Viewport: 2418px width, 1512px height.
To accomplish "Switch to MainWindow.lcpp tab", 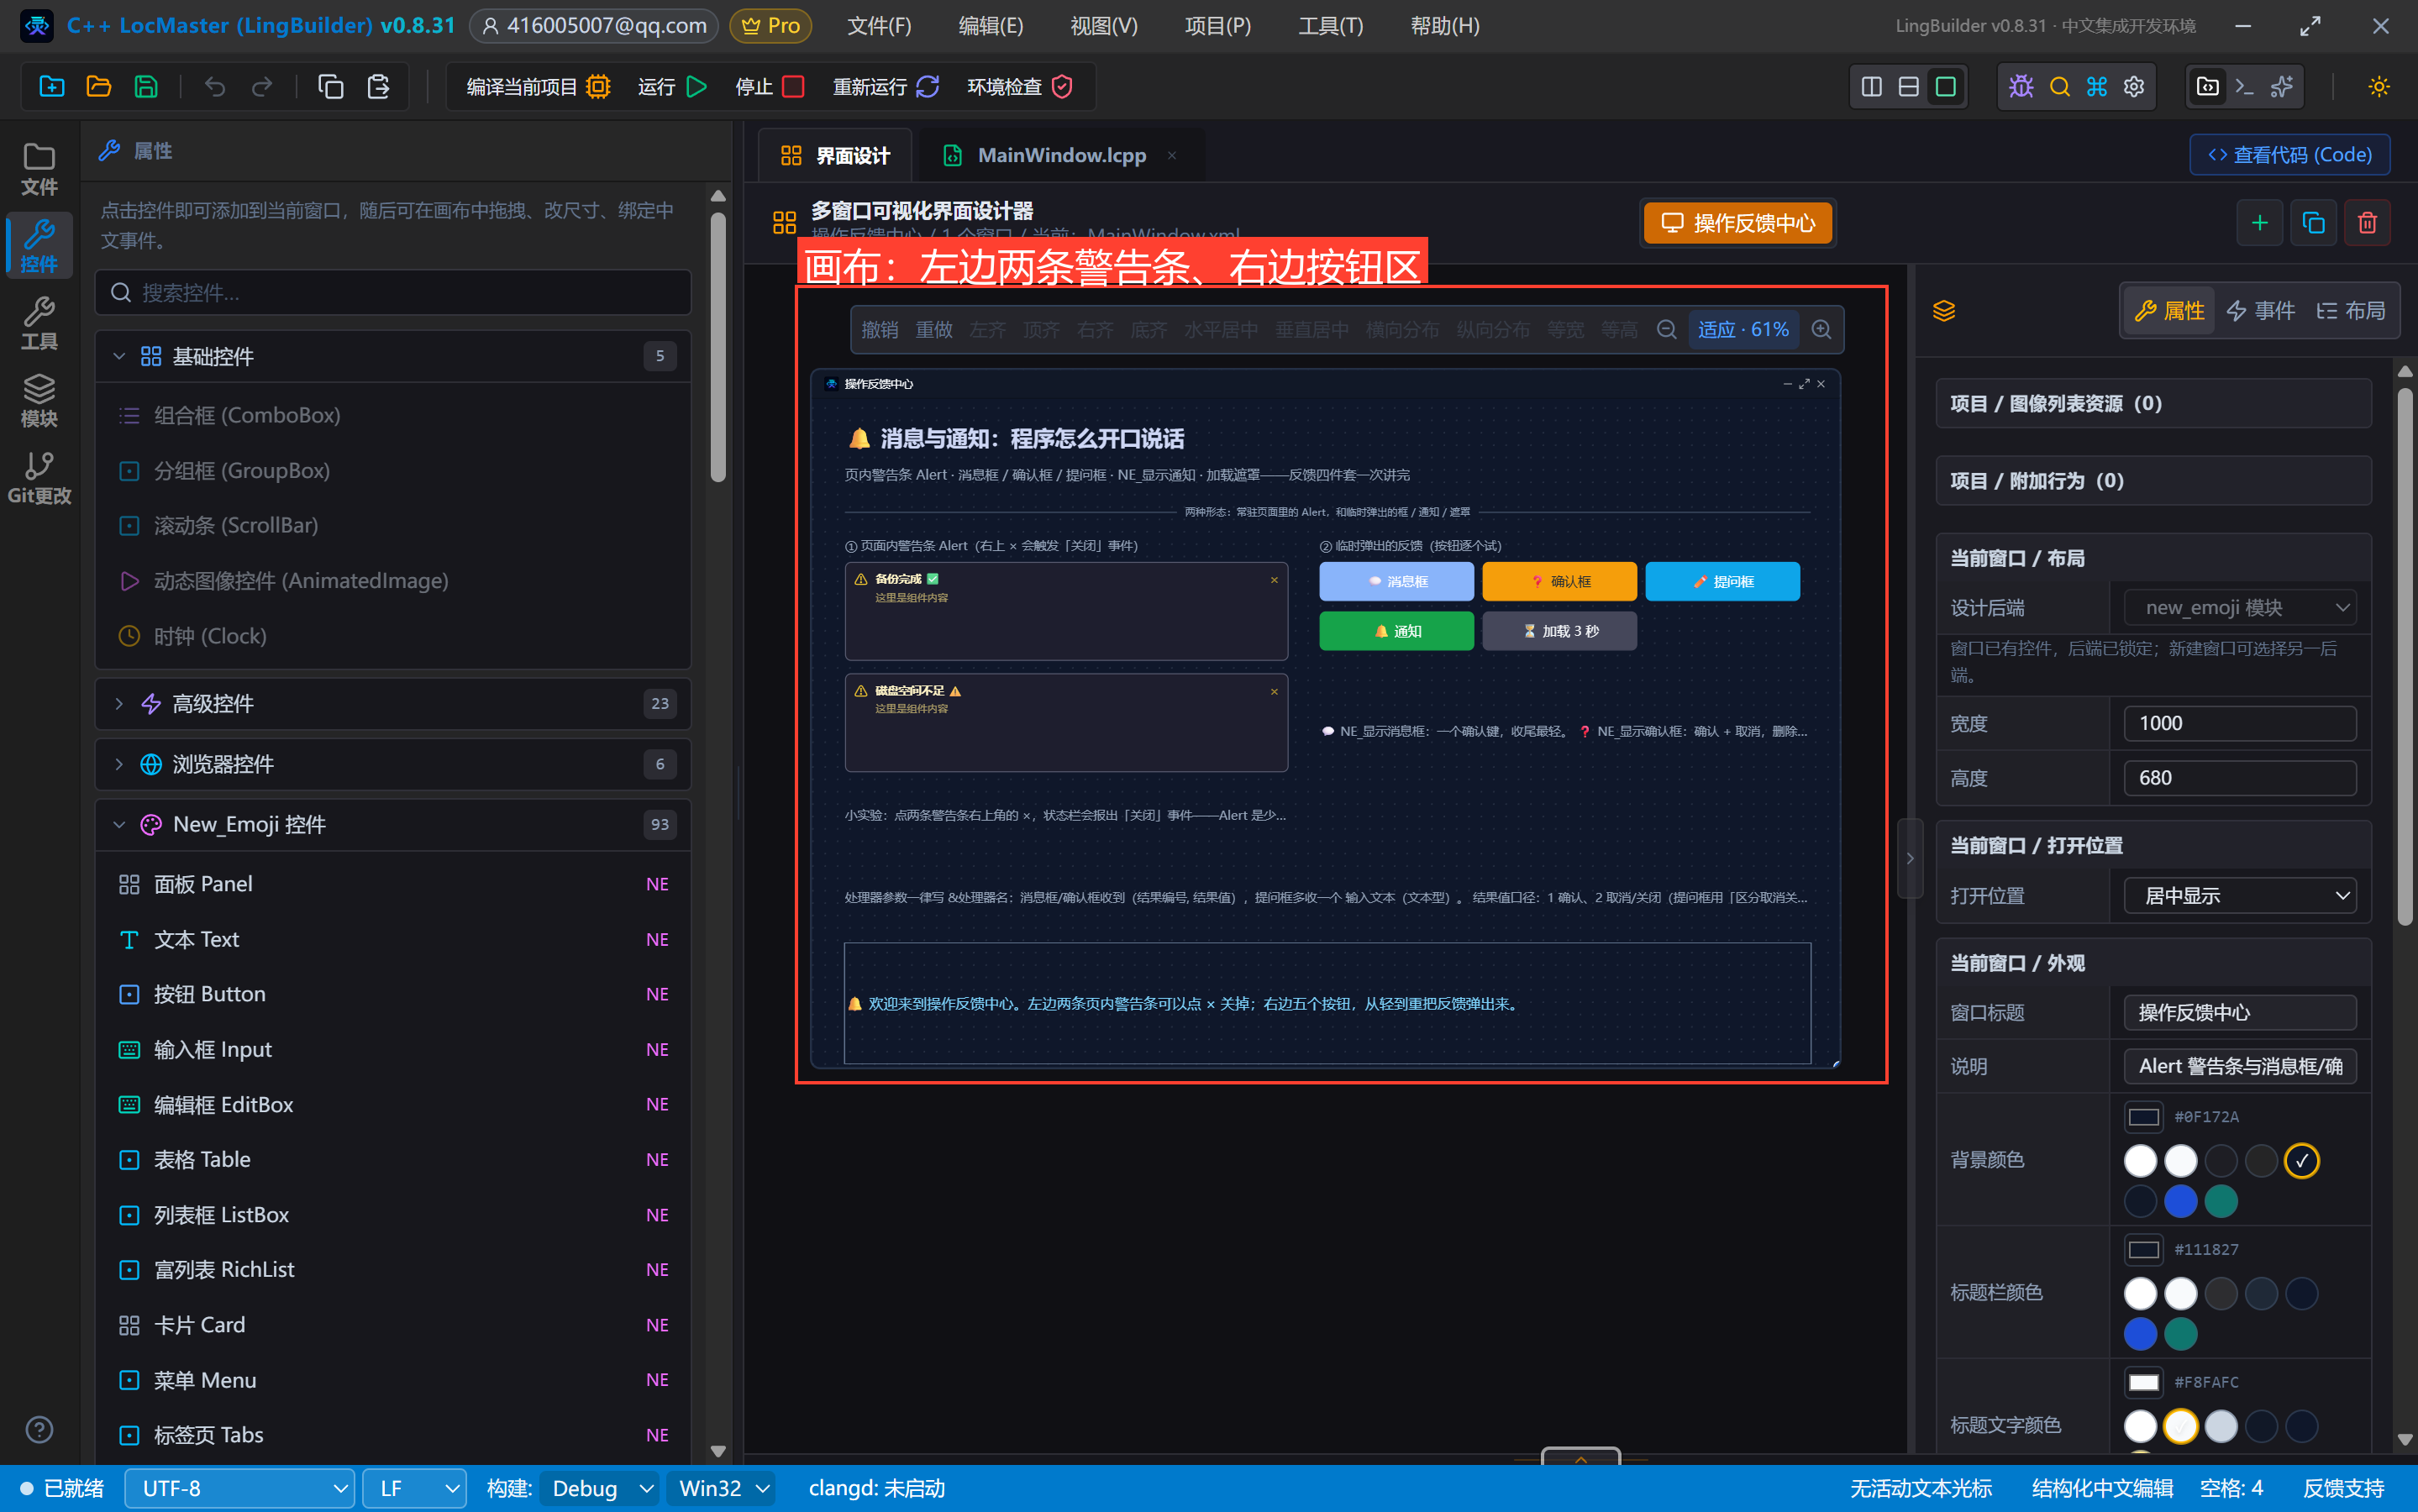I will [x=1061, y=155].
